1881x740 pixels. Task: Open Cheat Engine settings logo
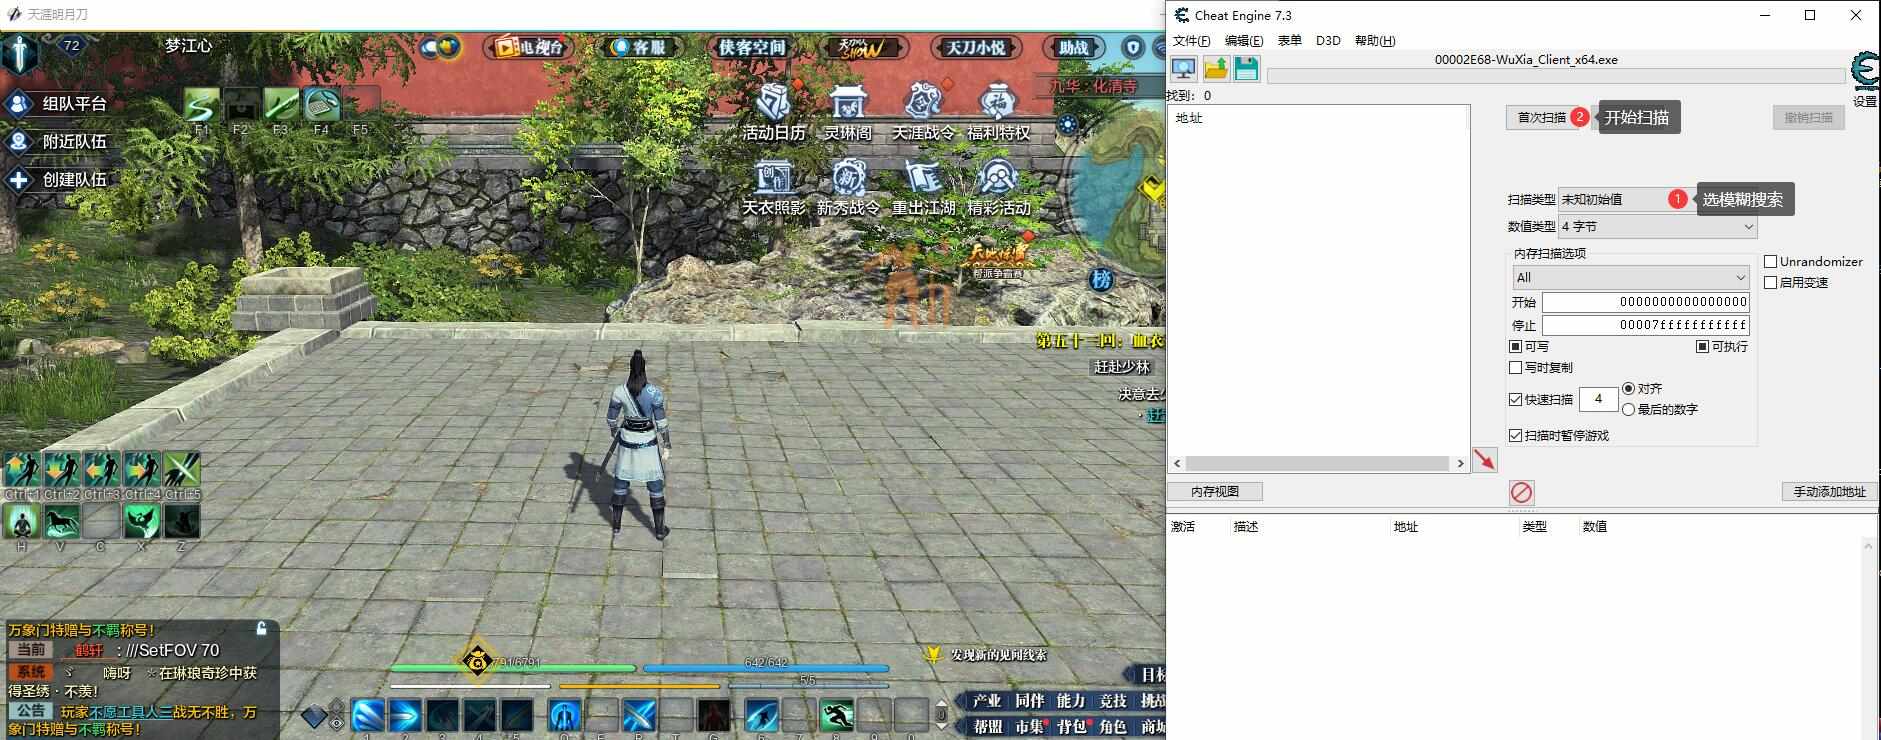[x=1865, y=73]
